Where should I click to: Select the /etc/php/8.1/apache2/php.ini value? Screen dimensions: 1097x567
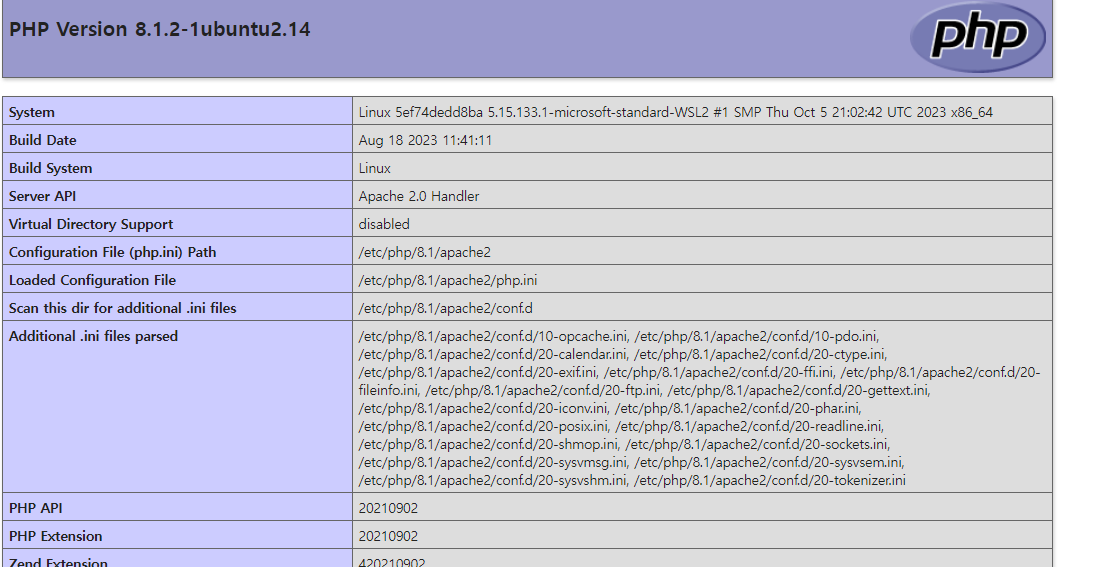click(x=448, y=280)
